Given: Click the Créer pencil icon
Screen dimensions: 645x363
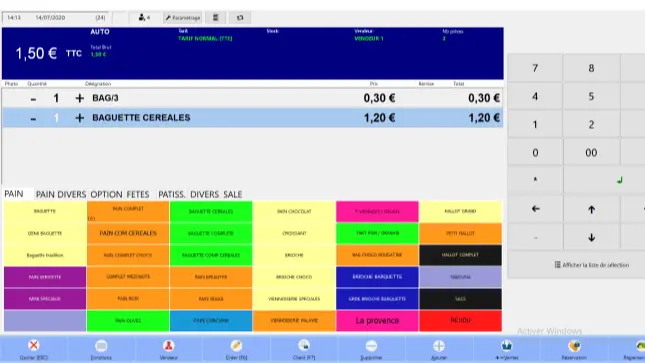Looking at the screenshot, I should click(x=236, y=345).
